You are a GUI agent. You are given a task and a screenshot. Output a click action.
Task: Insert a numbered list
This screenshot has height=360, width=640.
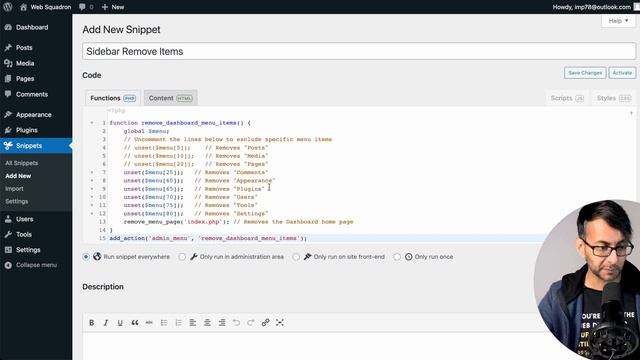[x=178, y=322]
